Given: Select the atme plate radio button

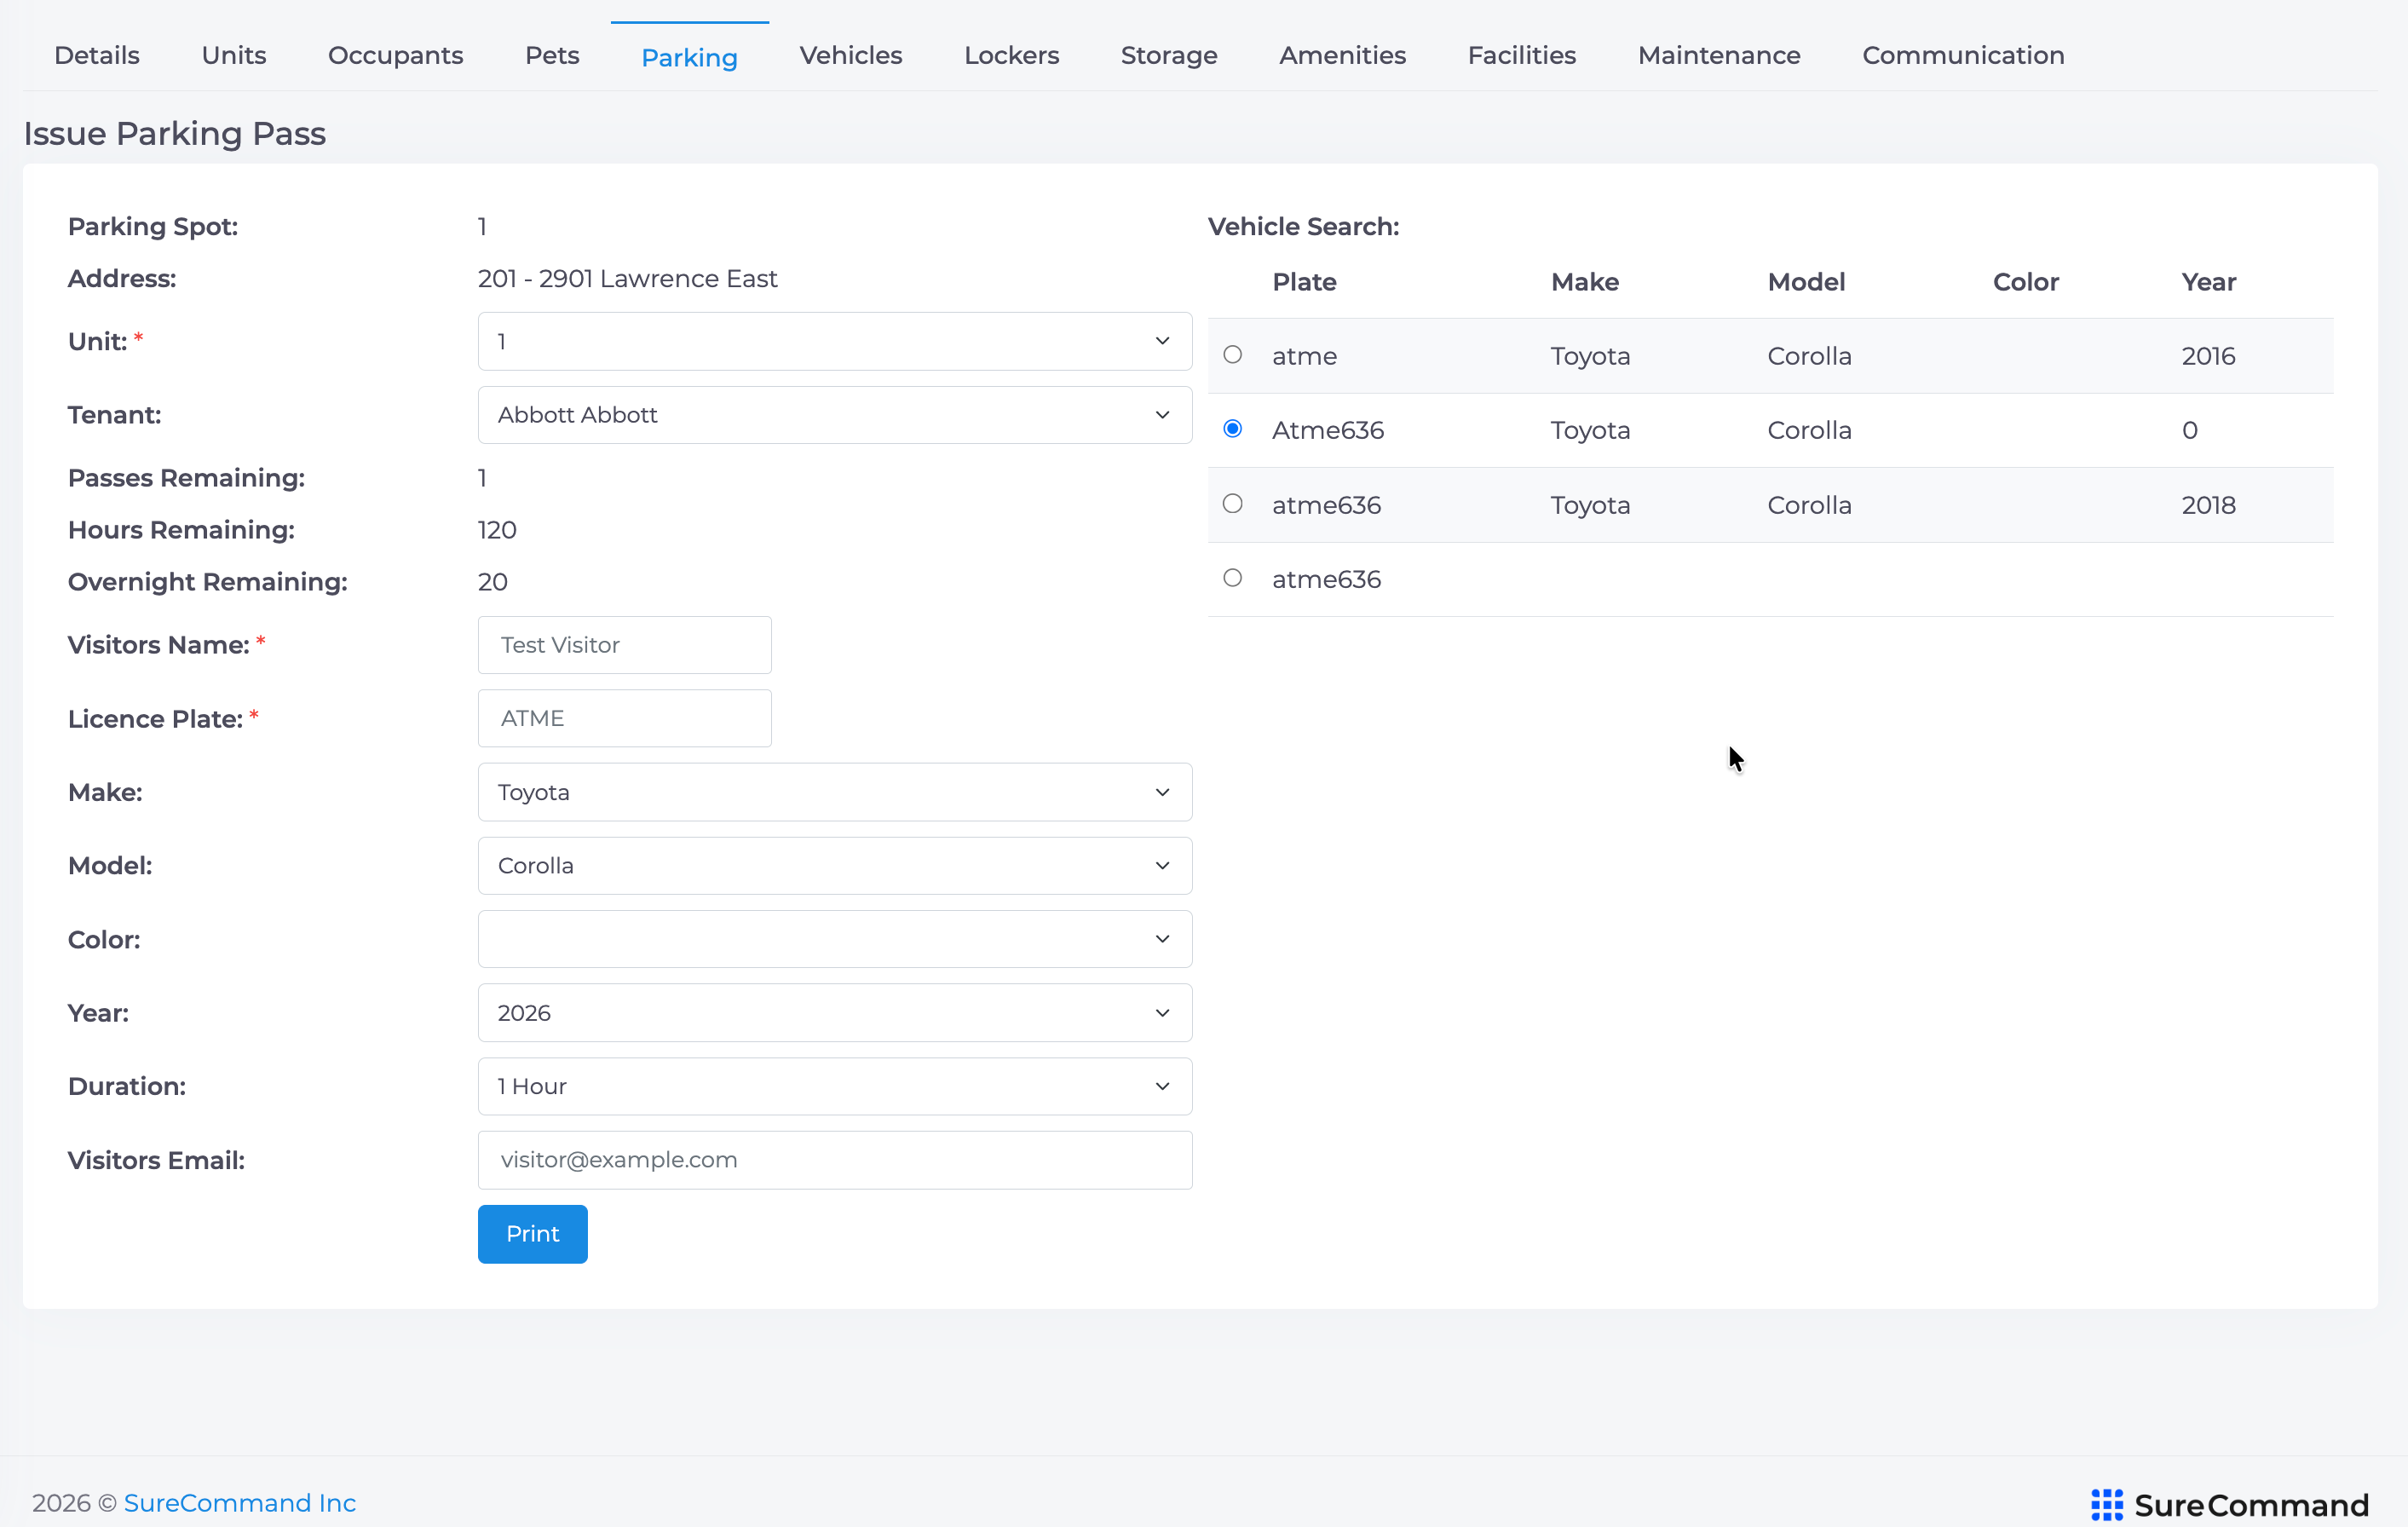Looking at the screenshot, I should 1232,355.
